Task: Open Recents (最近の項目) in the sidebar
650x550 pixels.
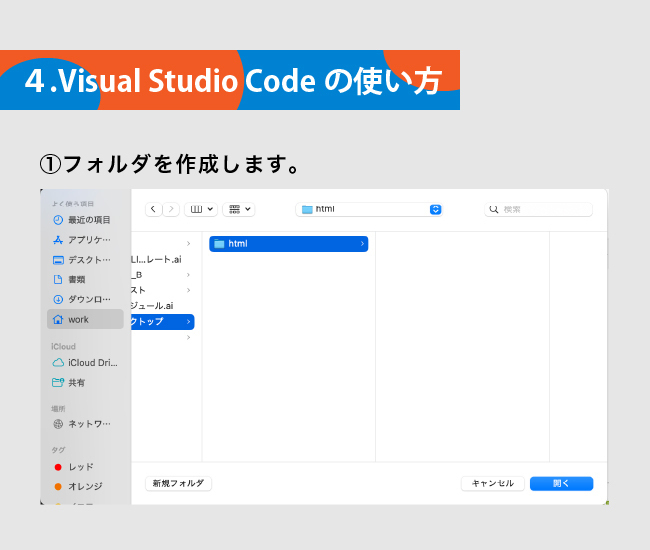Action: 82,220
